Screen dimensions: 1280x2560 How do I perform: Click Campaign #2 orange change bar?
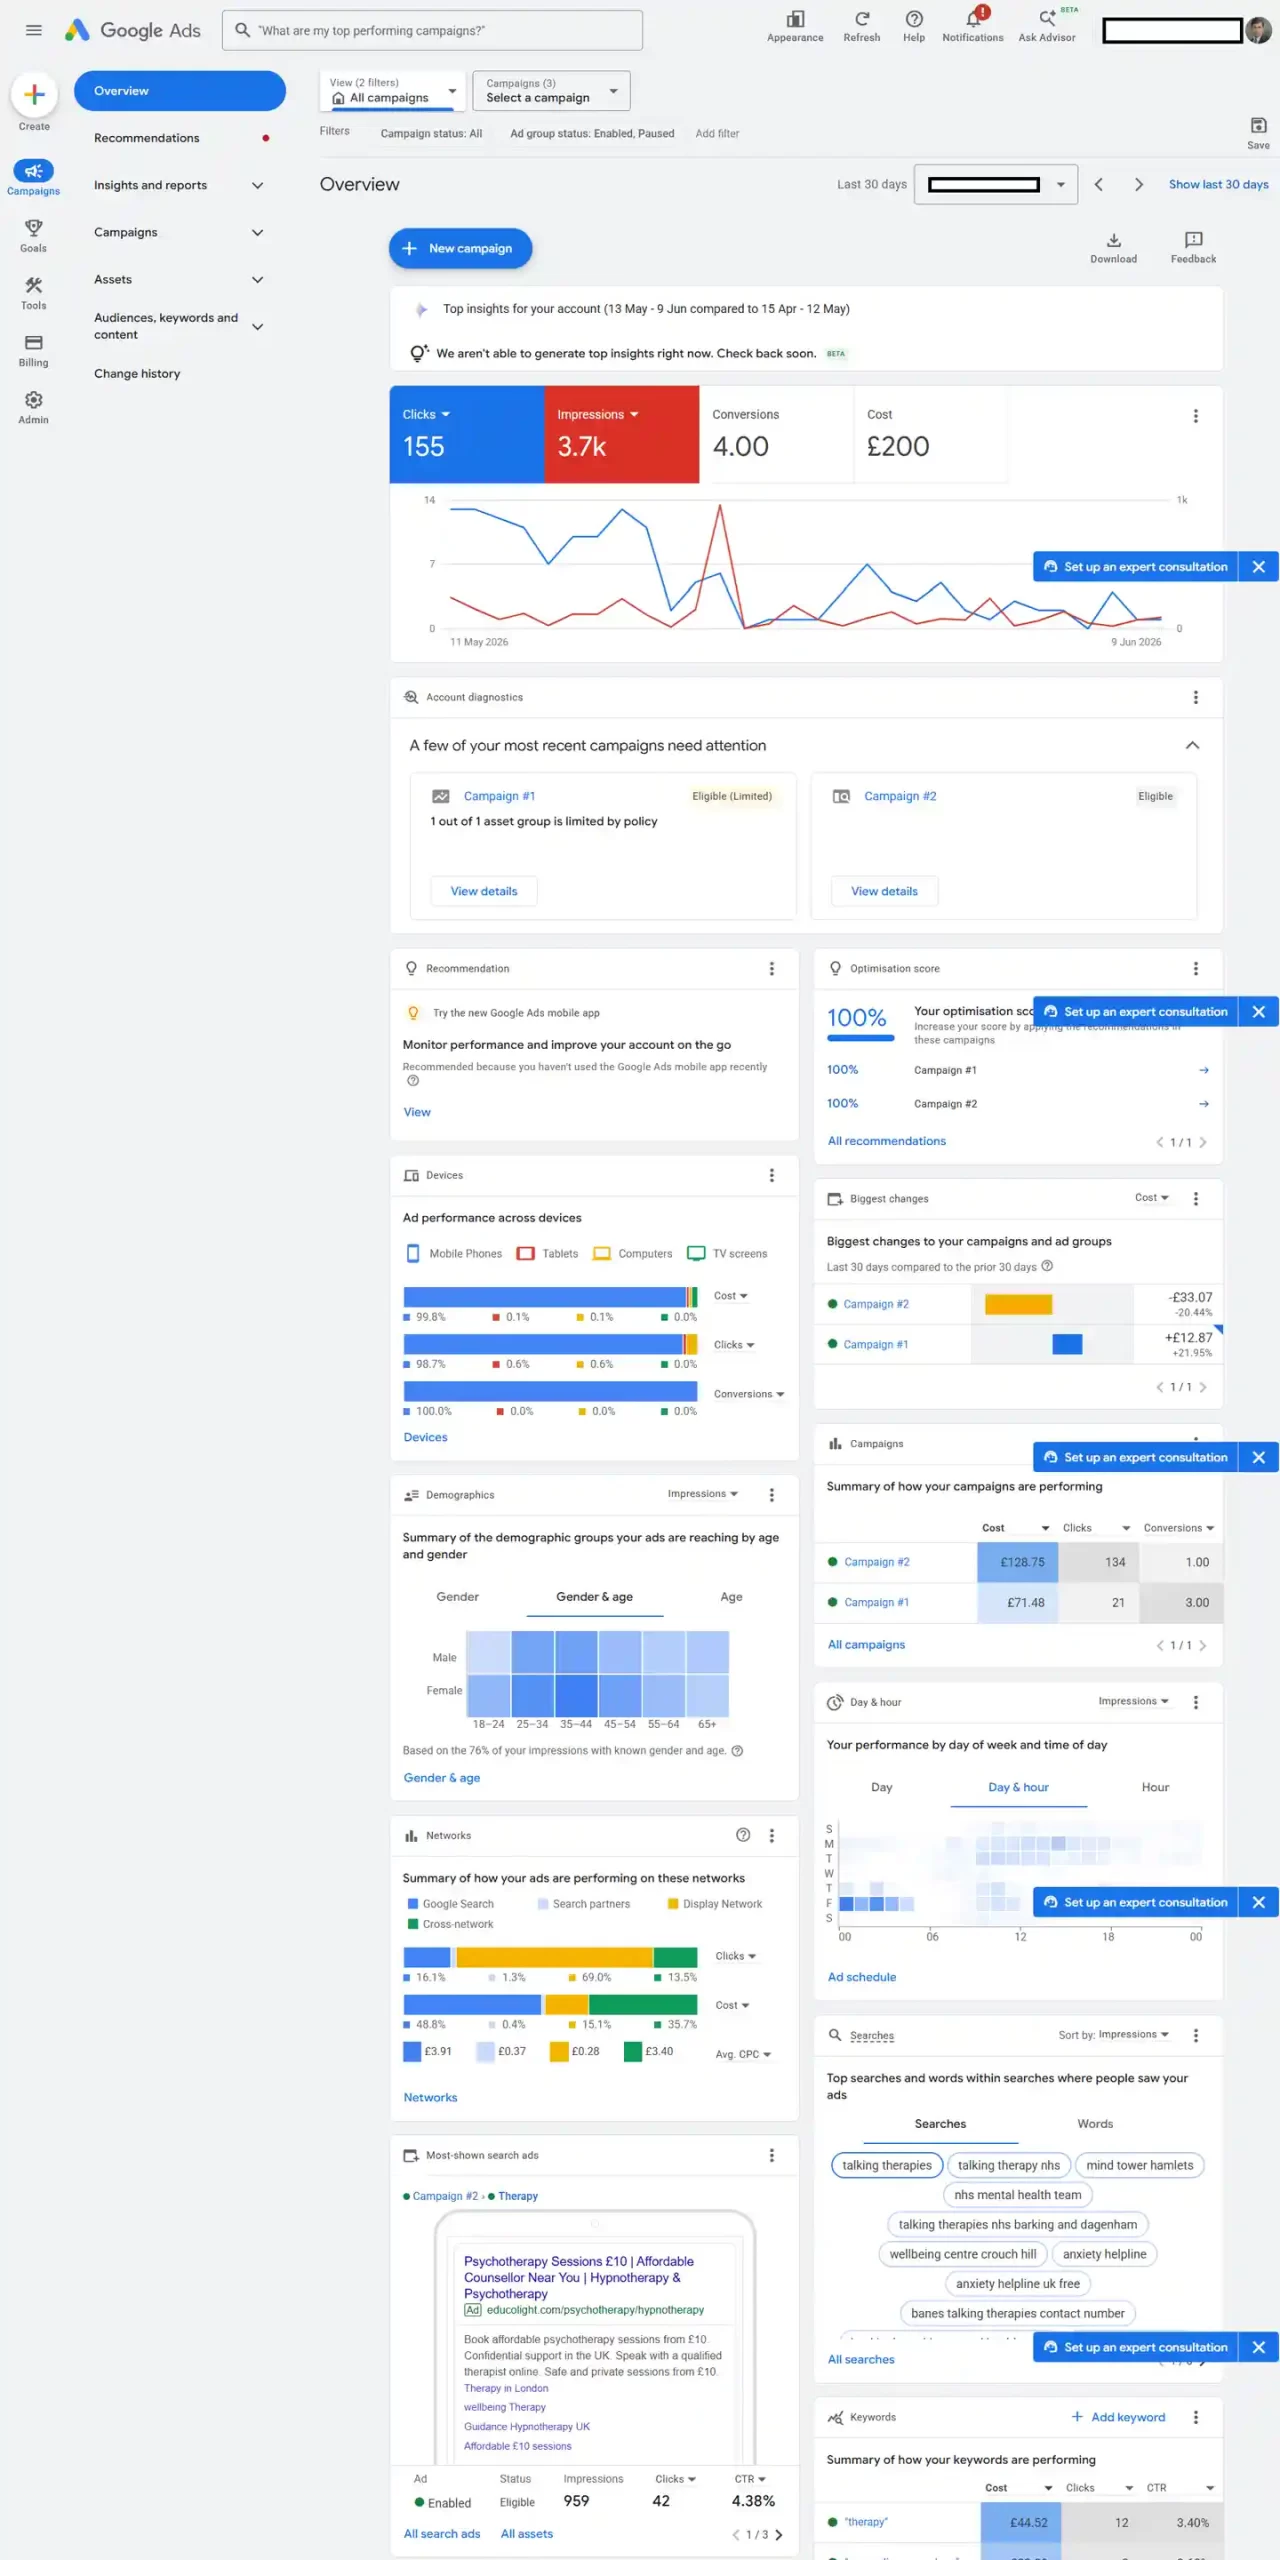pyautogui.click(x=1018, y=1304)
